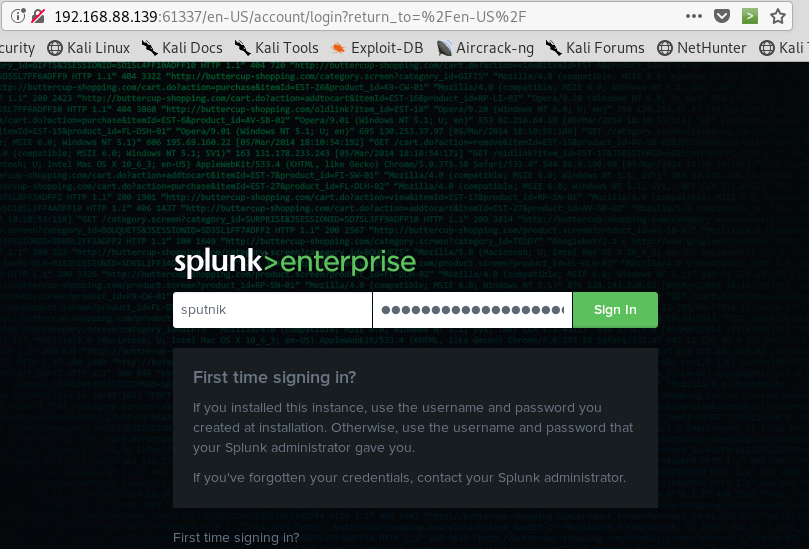Screen dimensions: 809x549
Task: Click the Aircrack-ng bookmark icon
Action: [444, 48]
